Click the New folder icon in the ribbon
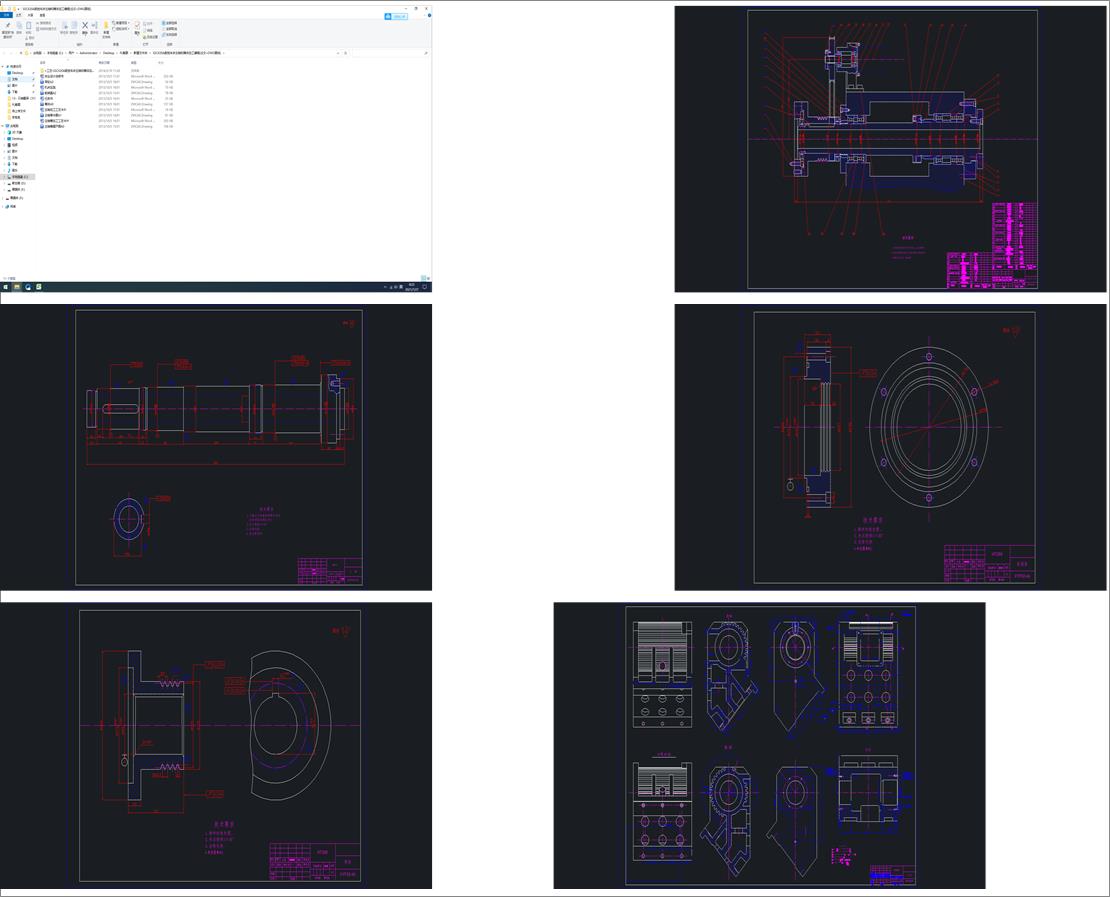 tap(106, 25)
